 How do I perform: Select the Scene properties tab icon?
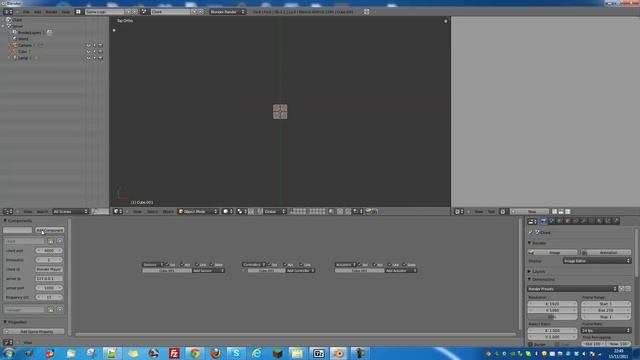[552, 221]
